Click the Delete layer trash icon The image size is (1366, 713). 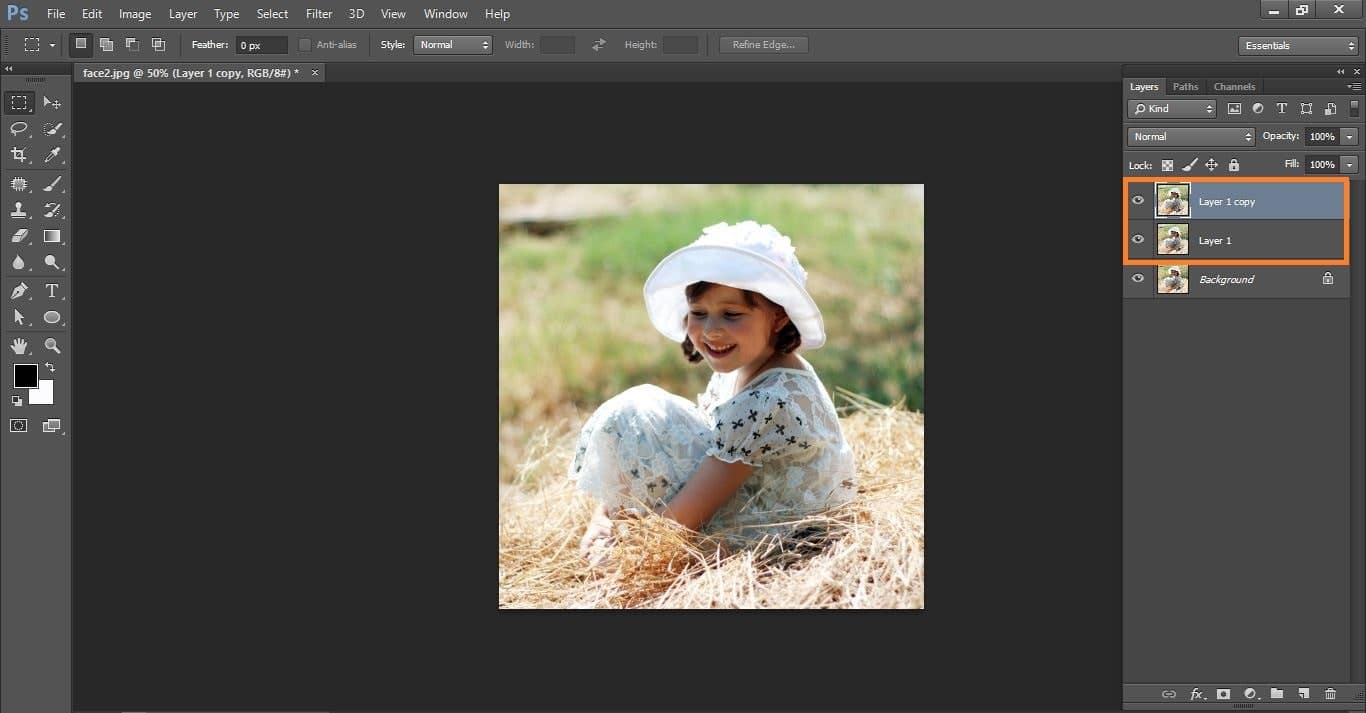(1330, 694)
